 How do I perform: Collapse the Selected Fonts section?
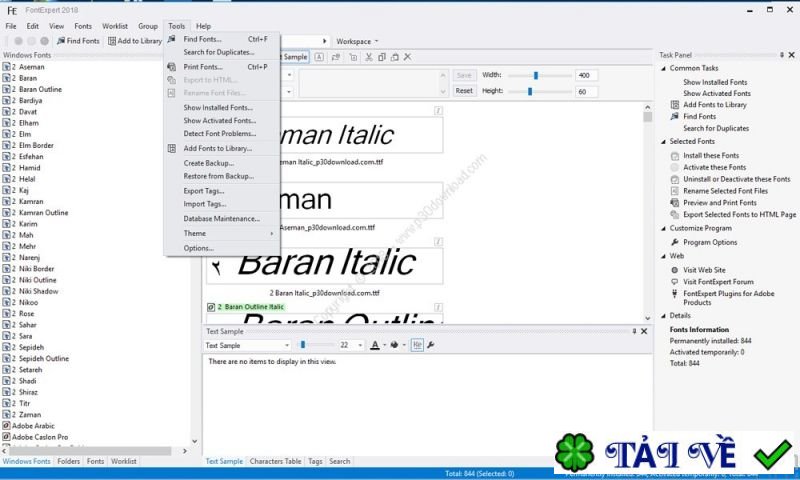tap(663, 142)
